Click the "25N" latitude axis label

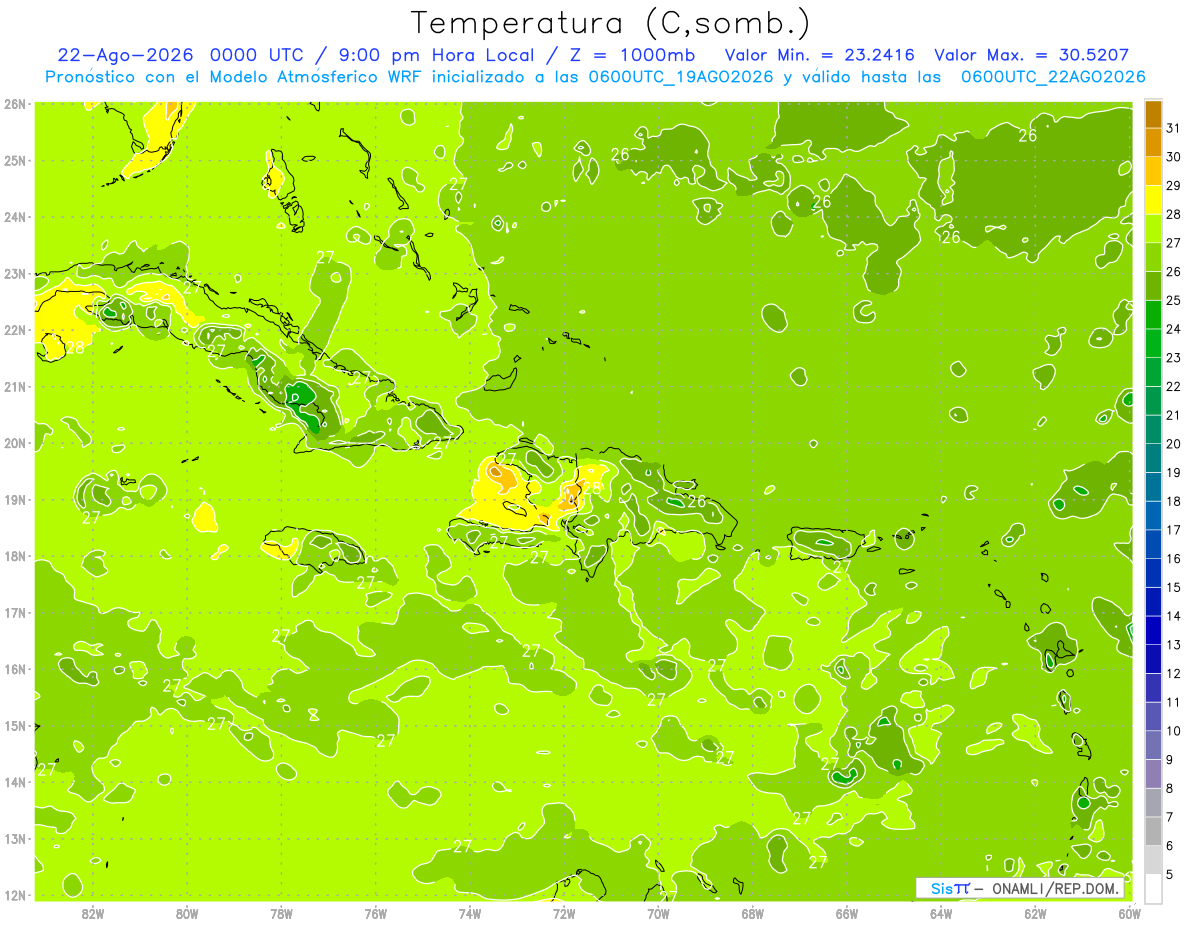[15, 160]
